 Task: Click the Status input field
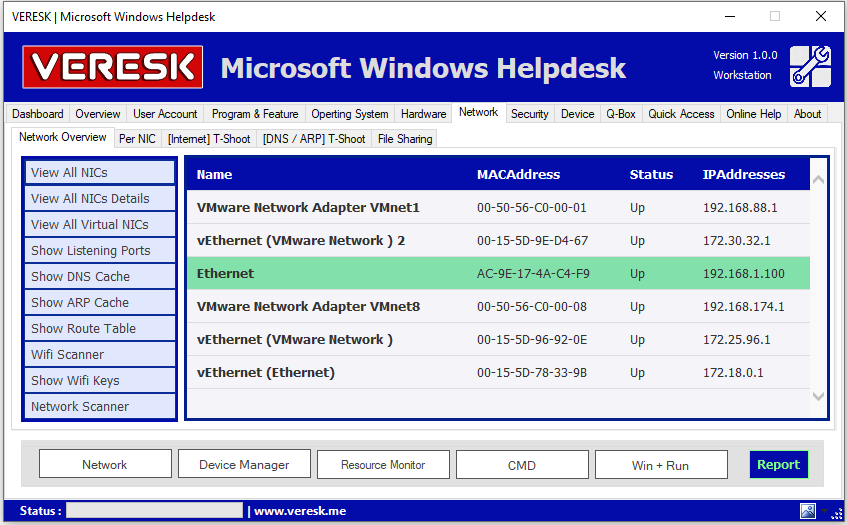[154, 511]
